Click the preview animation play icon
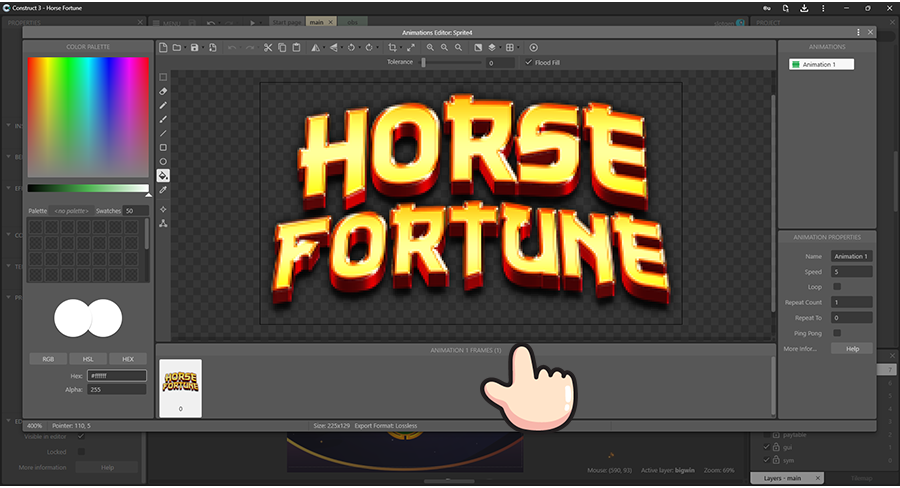The image size is (900, 488). tap(533, 47)
